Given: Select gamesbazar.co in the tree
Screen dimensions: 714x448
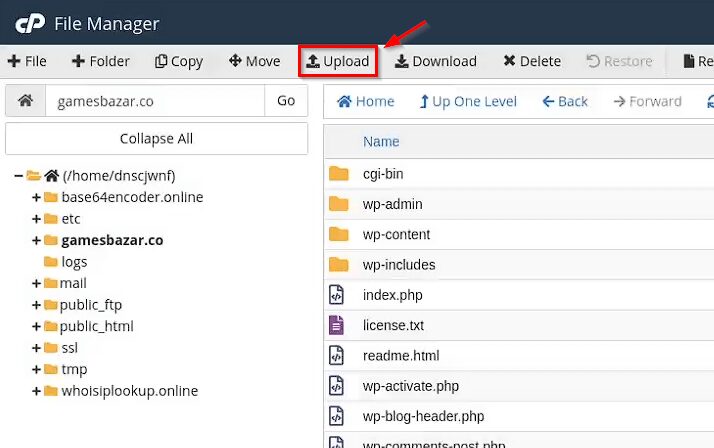Looking at the screenshot, I should (x=112, y=240).
